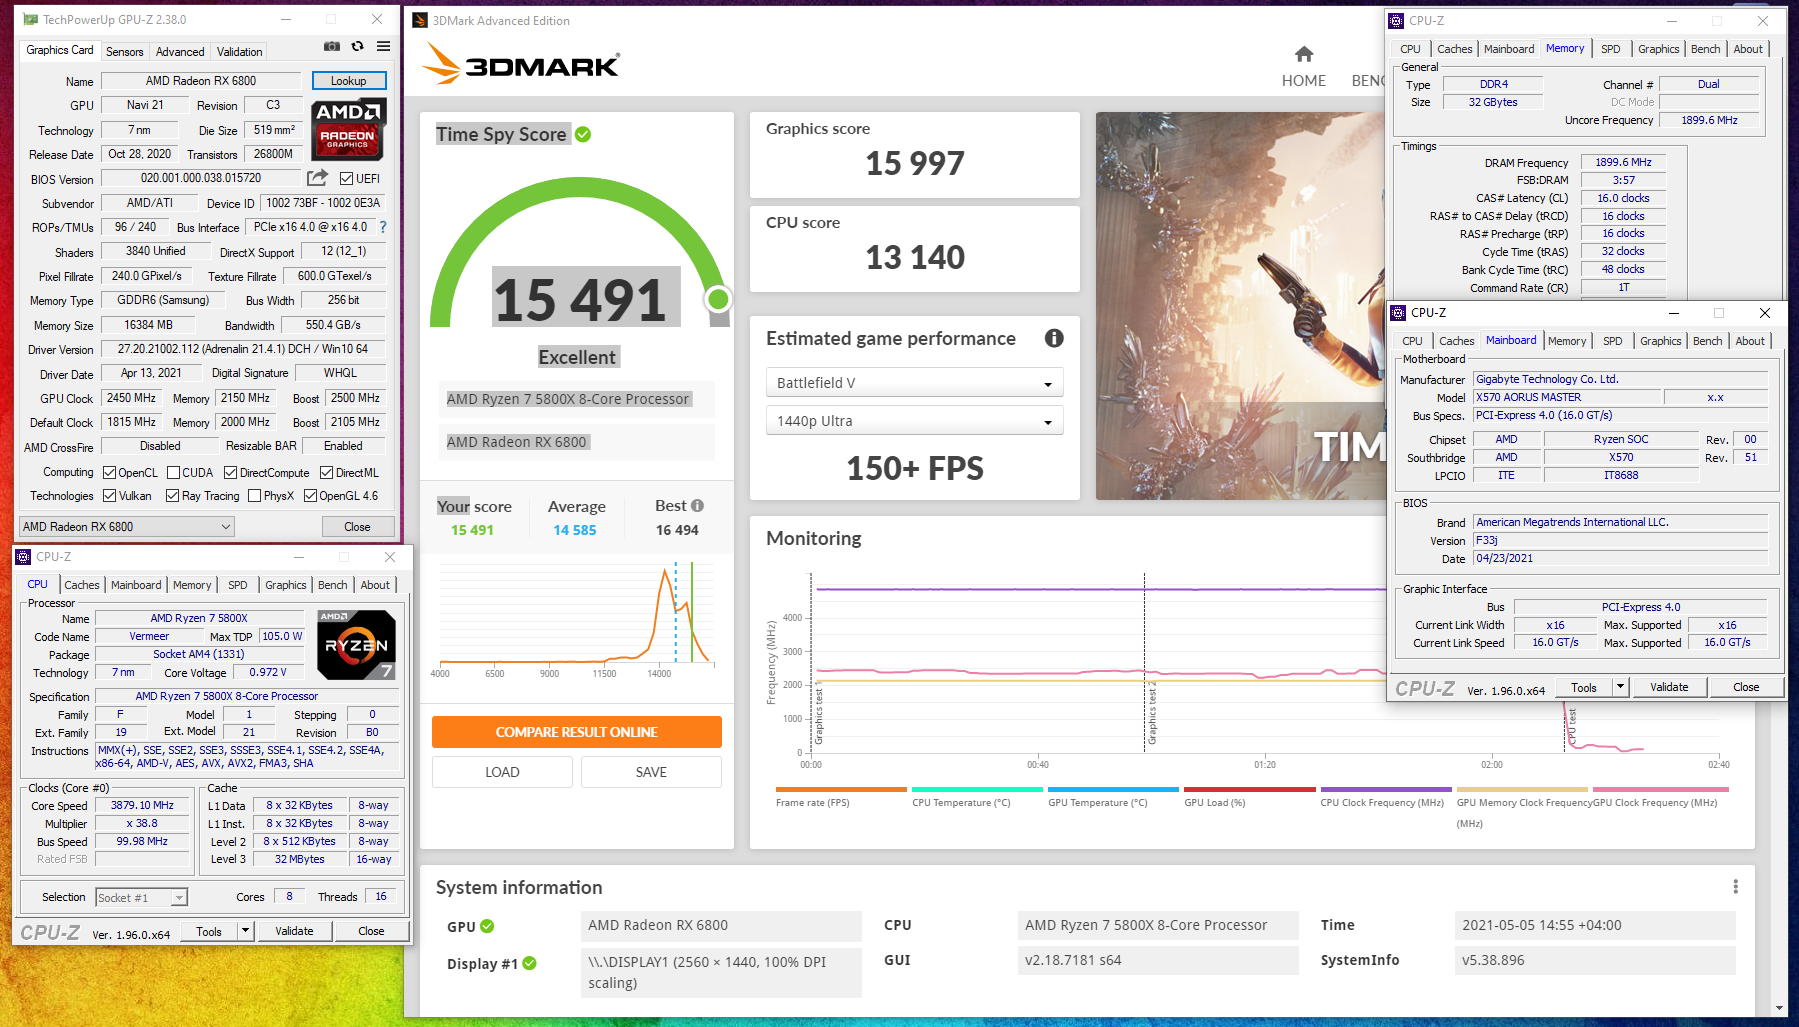
Task: Open the System information three-dot menu
Action: tap(1736, 887)
